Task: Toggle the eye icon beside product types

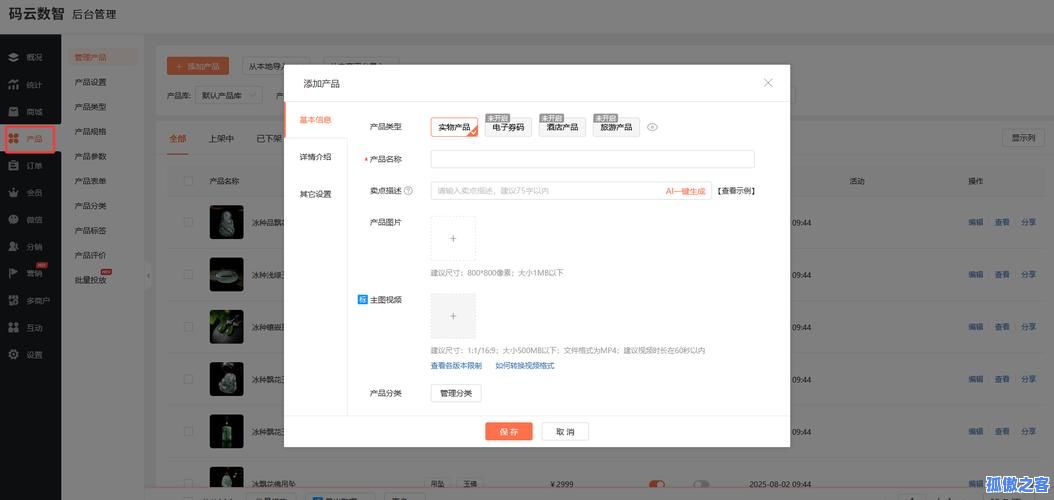Action: coord(652,127)
